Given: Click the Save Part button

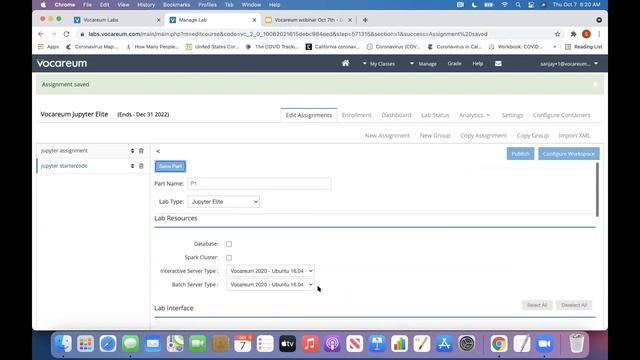Looking at the screenshot, I should [170, 166].
